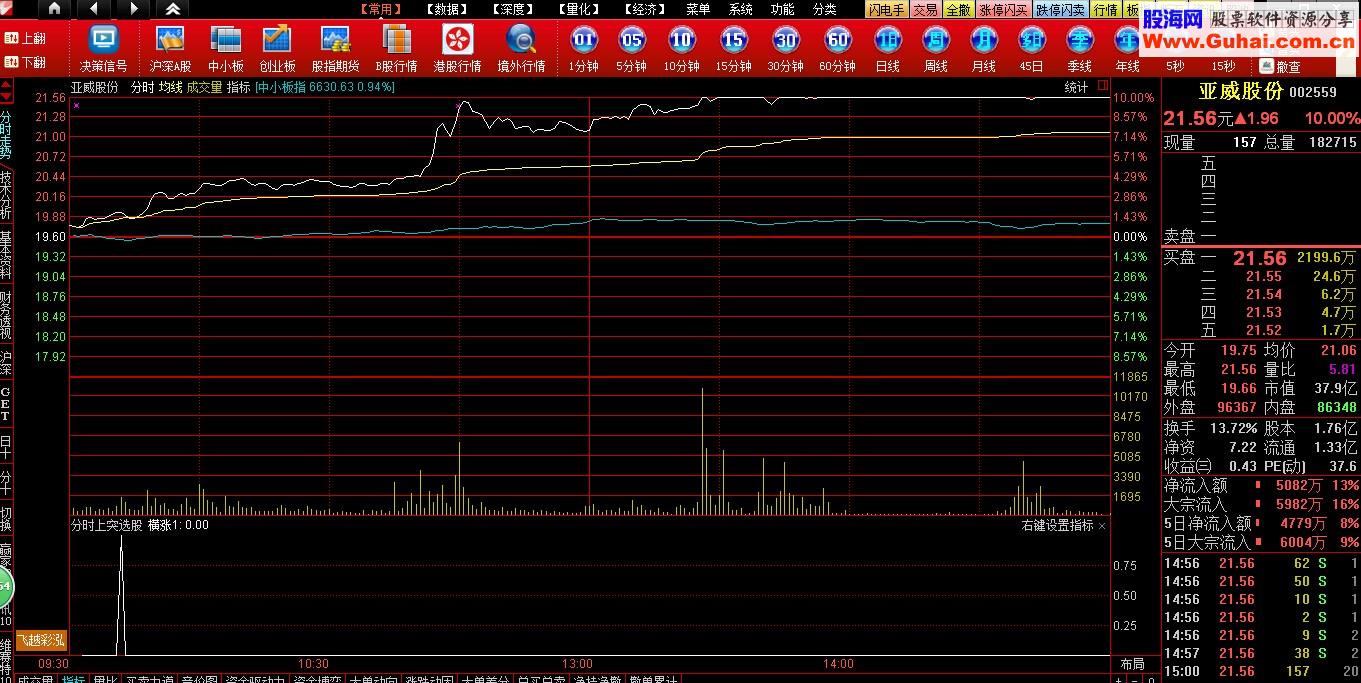Screen dimensions: 1361x683
Task: Open the 【量化】 menu
Action: coord(579,9)
